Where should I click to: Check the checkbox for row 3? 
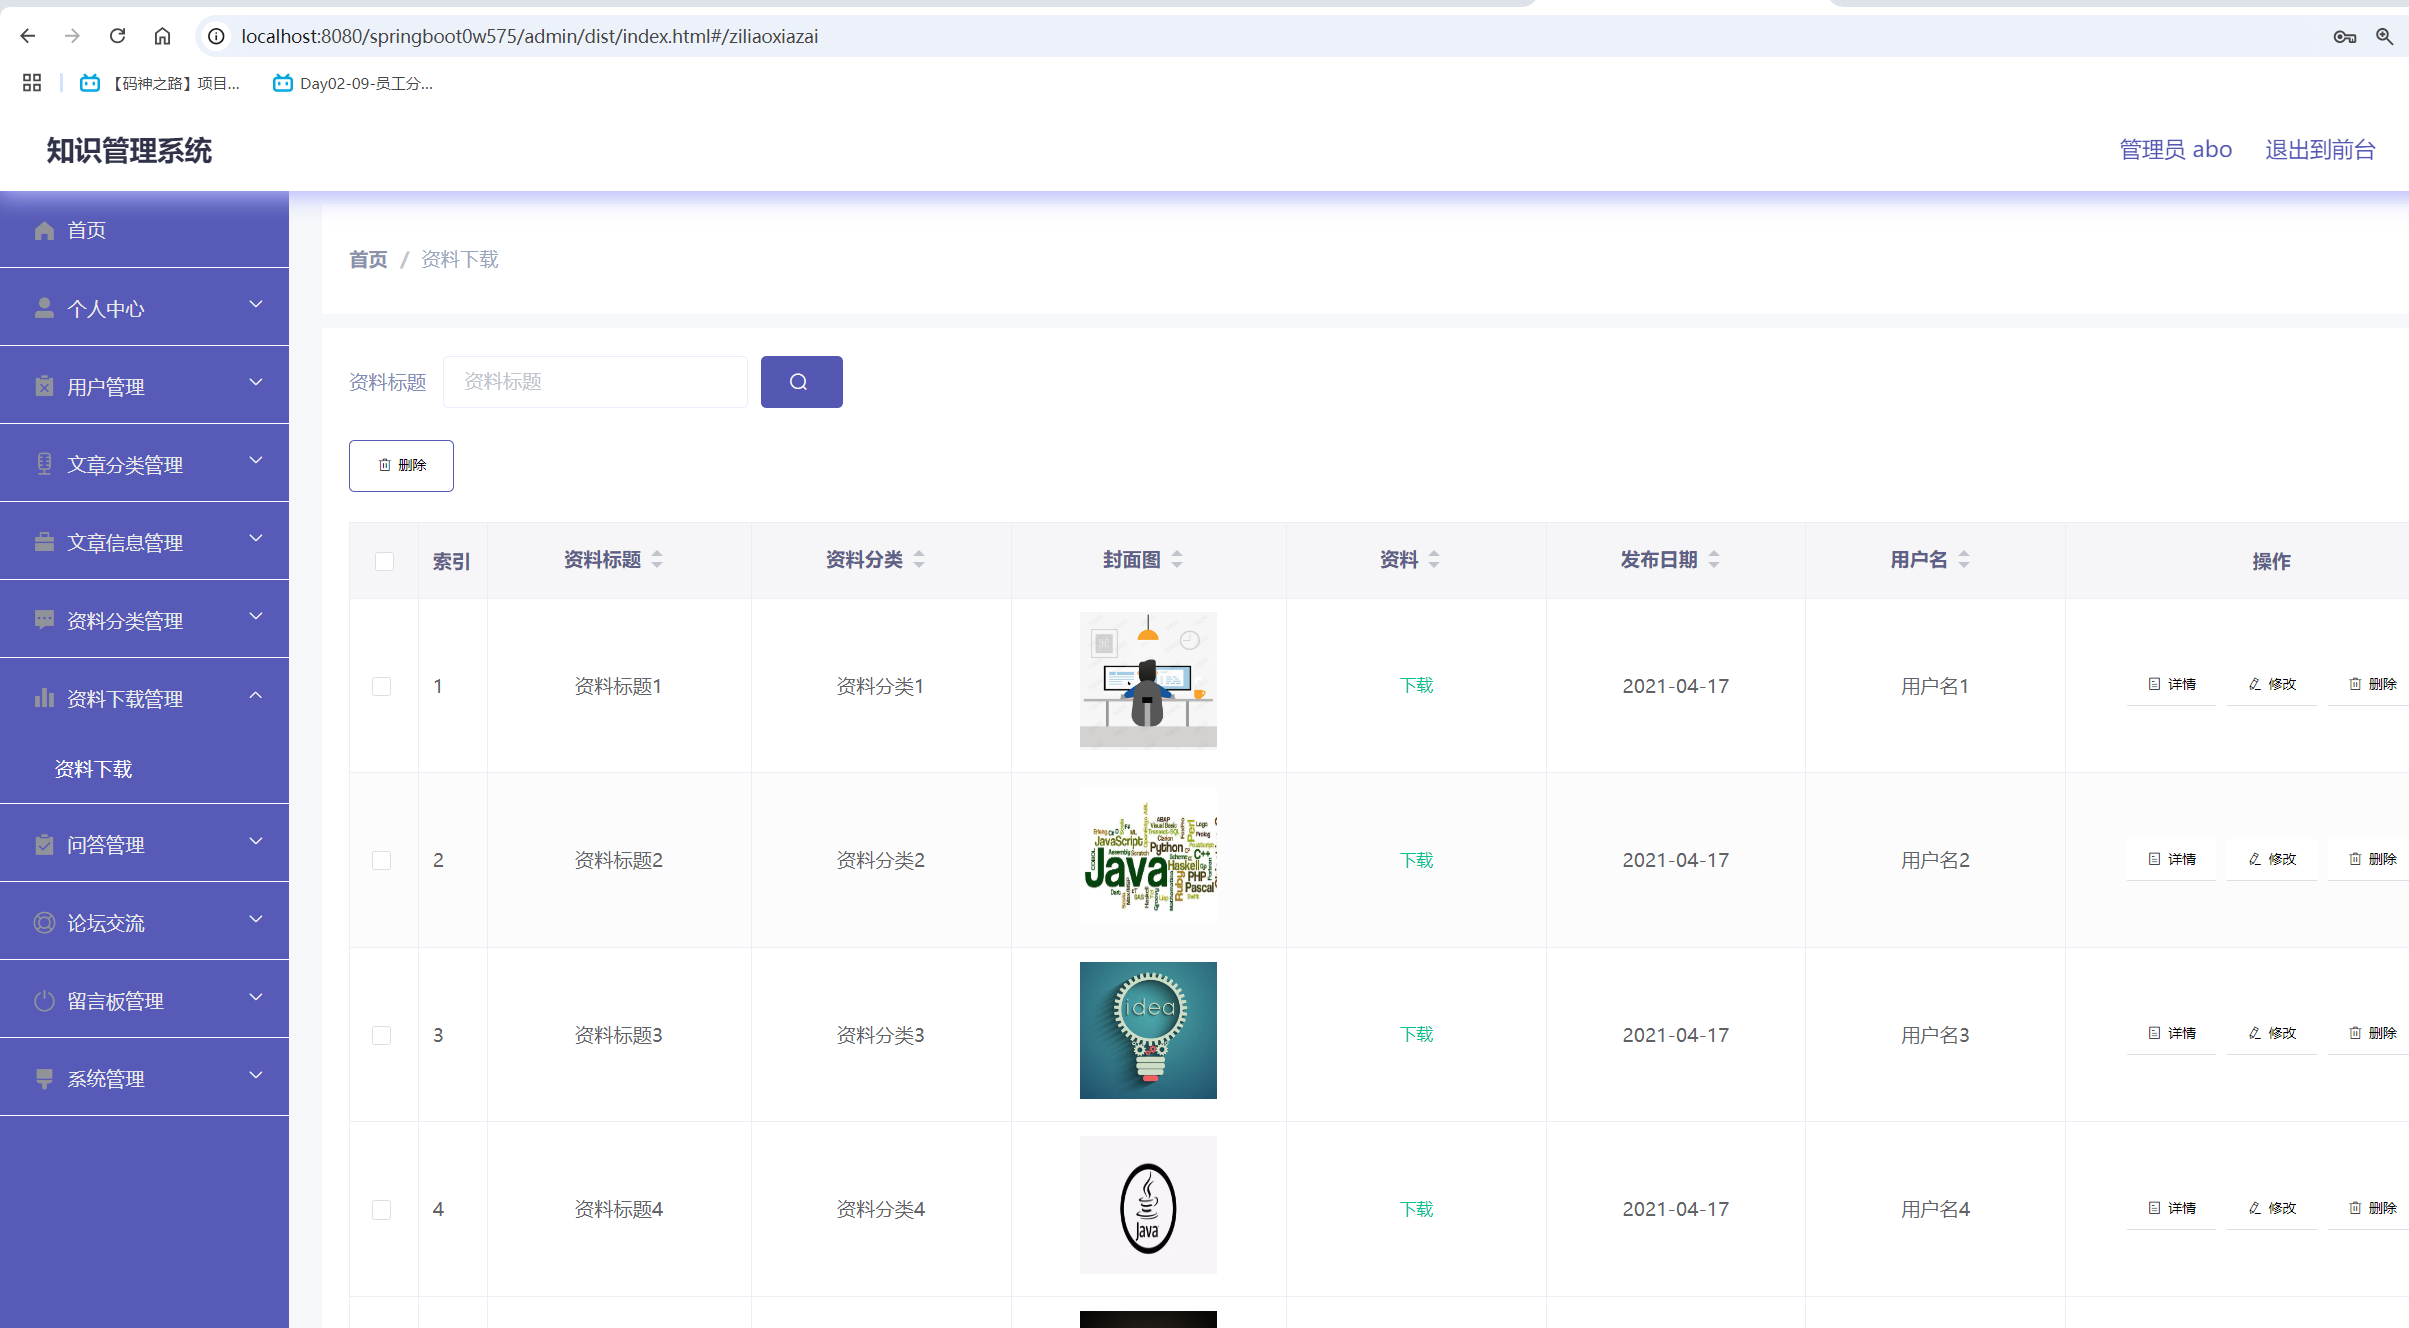381,1035
